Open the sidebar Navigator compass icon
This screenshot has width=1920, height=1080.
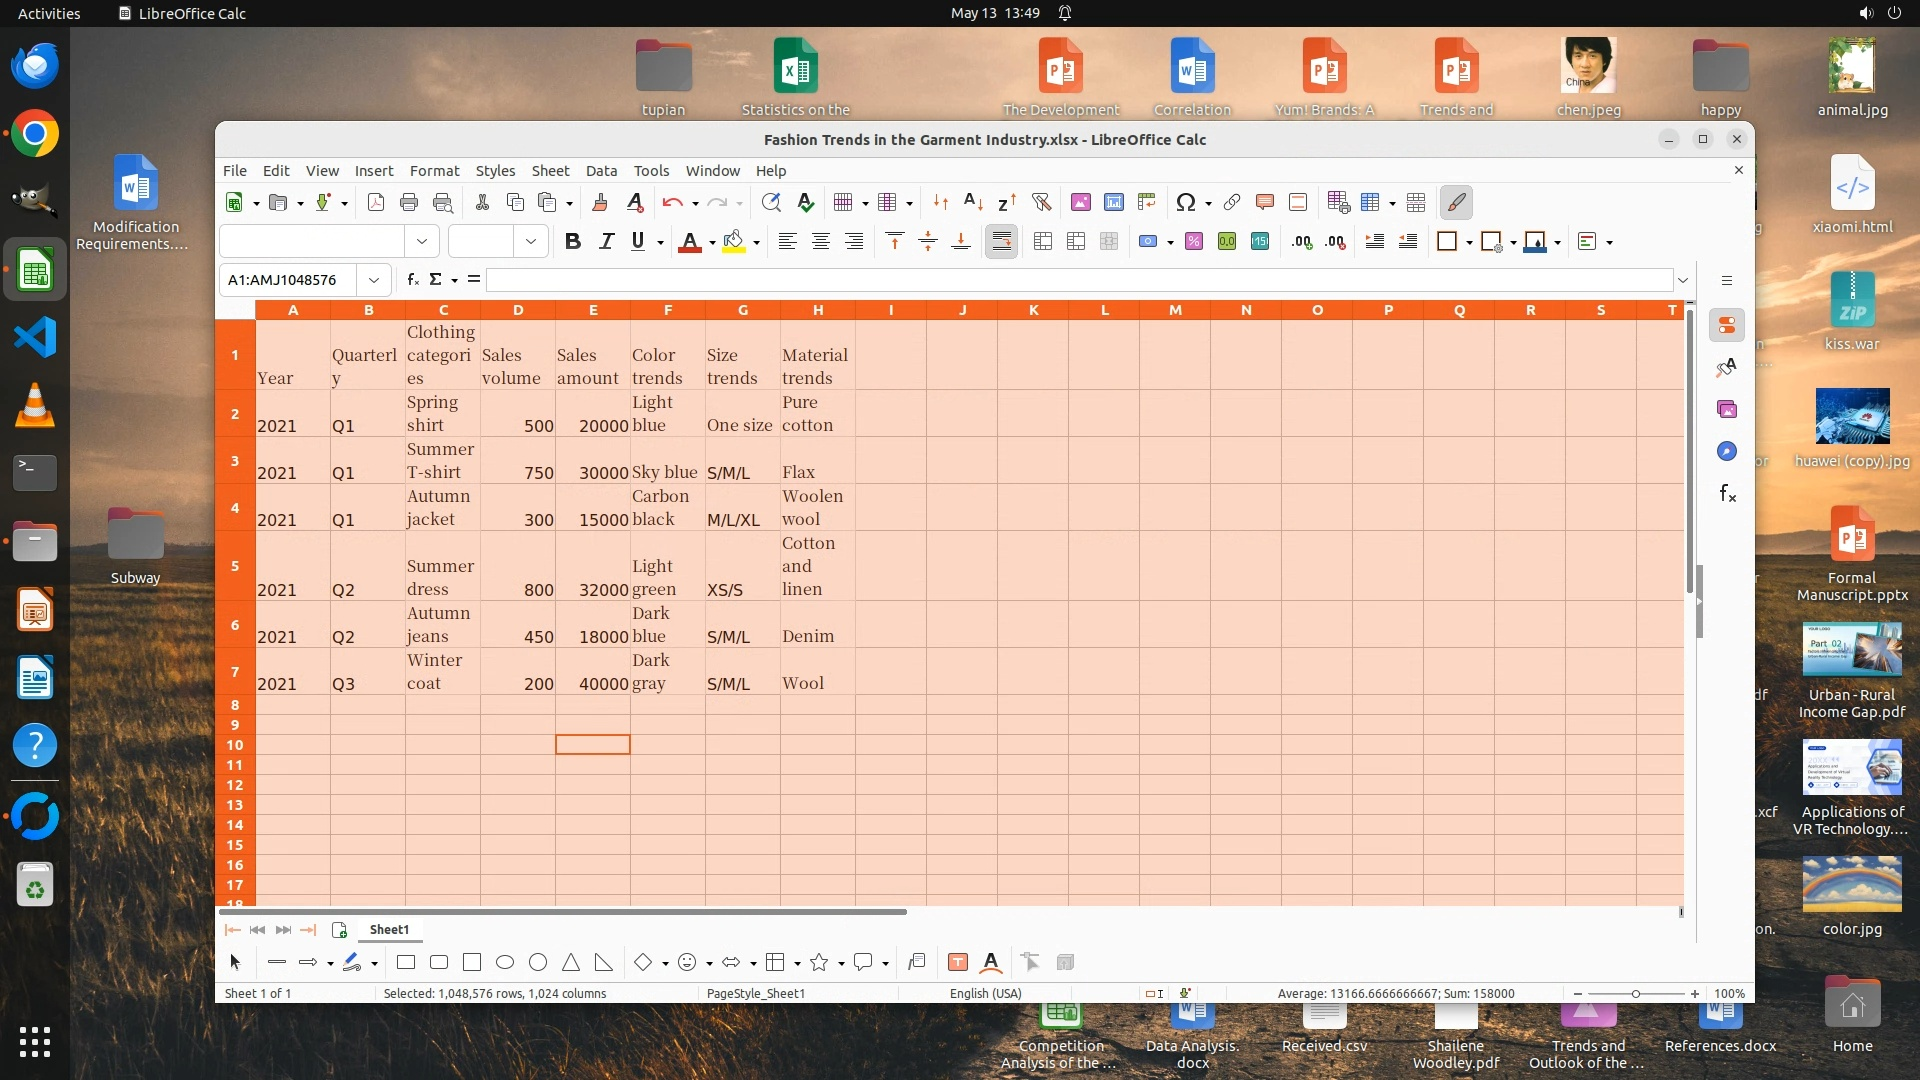pos(1727,452)
